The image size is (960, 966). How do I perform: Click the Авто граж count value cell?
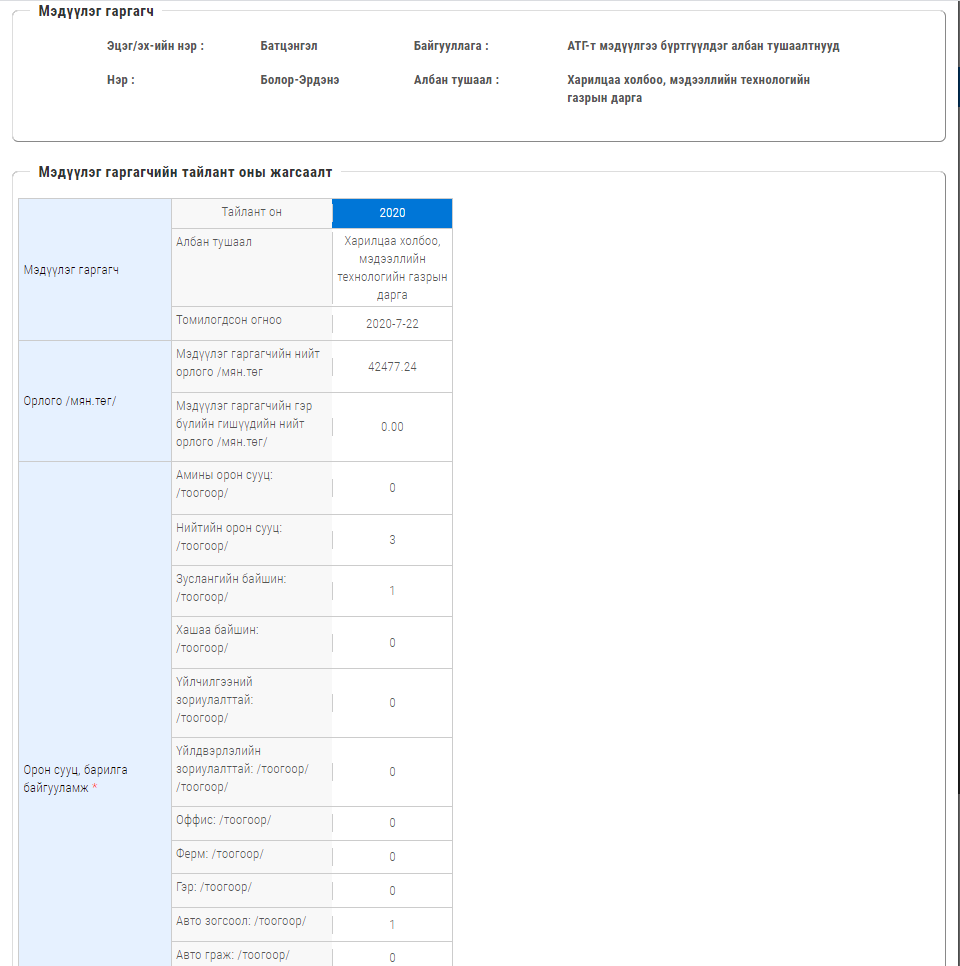392,957
